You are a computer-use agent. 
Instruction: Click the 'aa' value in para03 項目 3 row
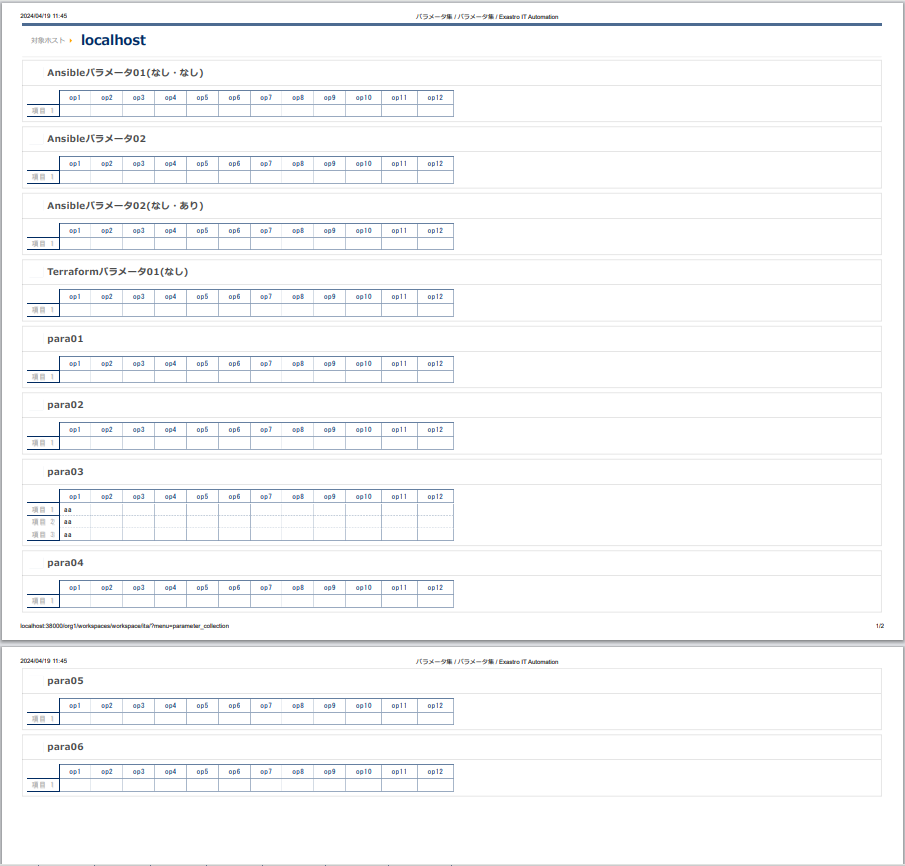pyautogui.click(x=68, y=535)
